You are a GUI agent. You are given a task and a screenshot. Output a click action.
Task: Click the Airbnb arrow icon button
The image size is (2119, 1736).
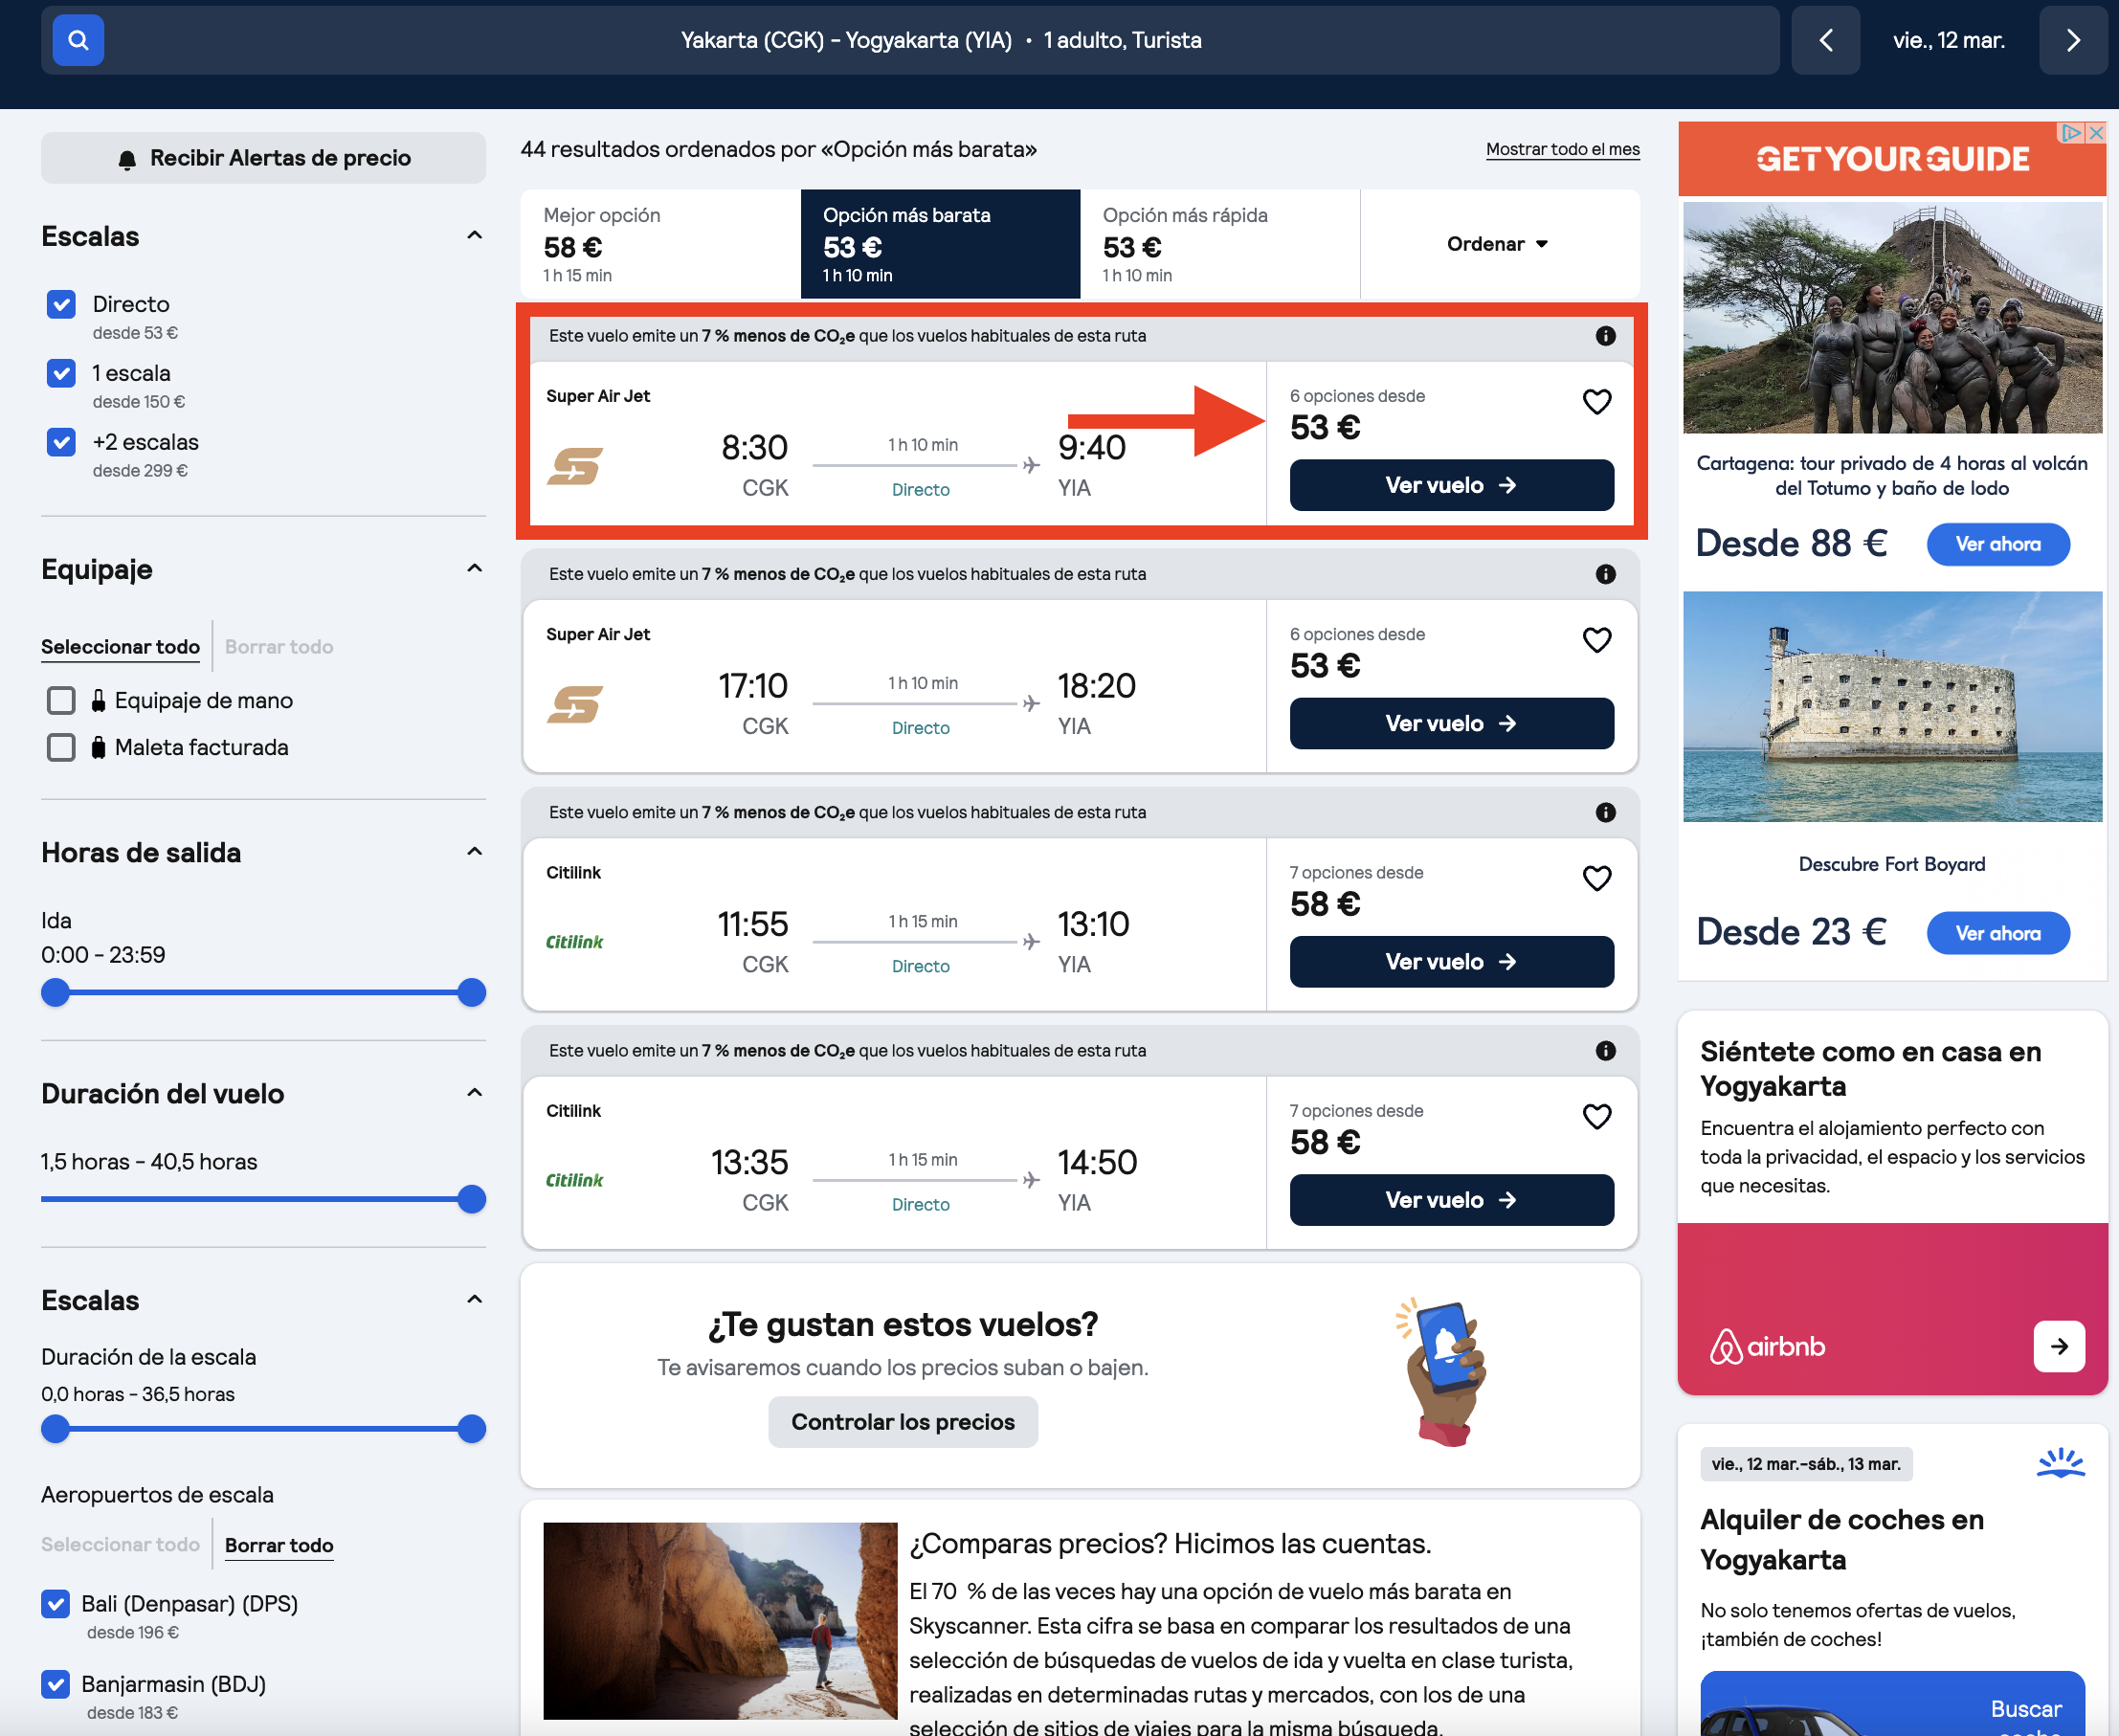2059,1346
